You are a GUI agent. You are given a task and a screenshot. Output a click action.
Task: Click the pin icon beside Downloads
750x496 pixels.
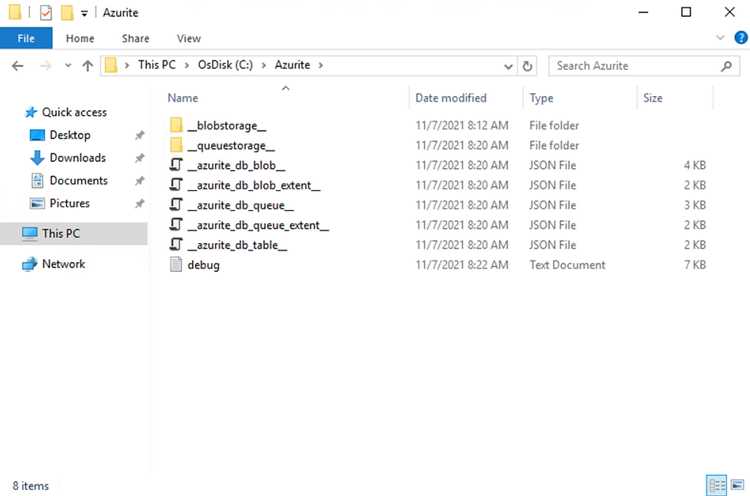click(x=139, y=158)
